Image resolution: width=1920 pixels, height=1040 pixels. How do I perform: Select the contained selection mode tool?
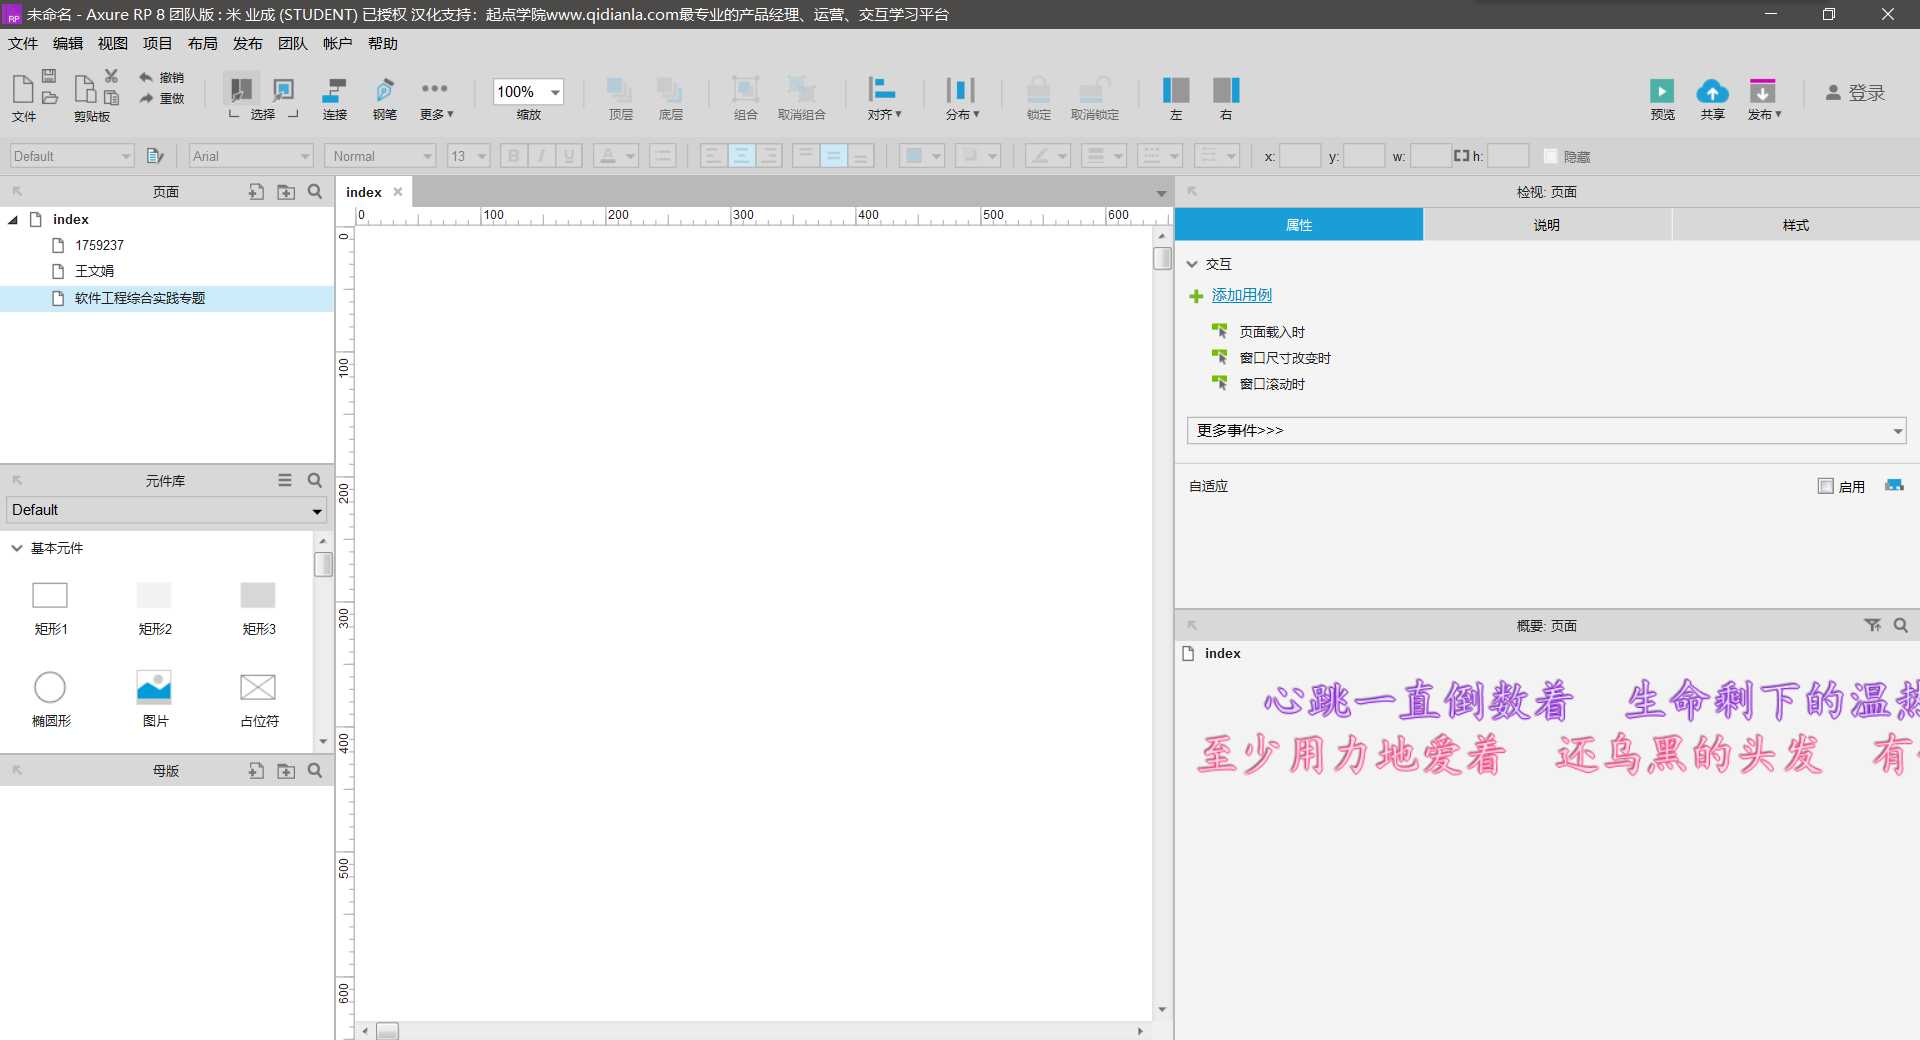[284, 90]
